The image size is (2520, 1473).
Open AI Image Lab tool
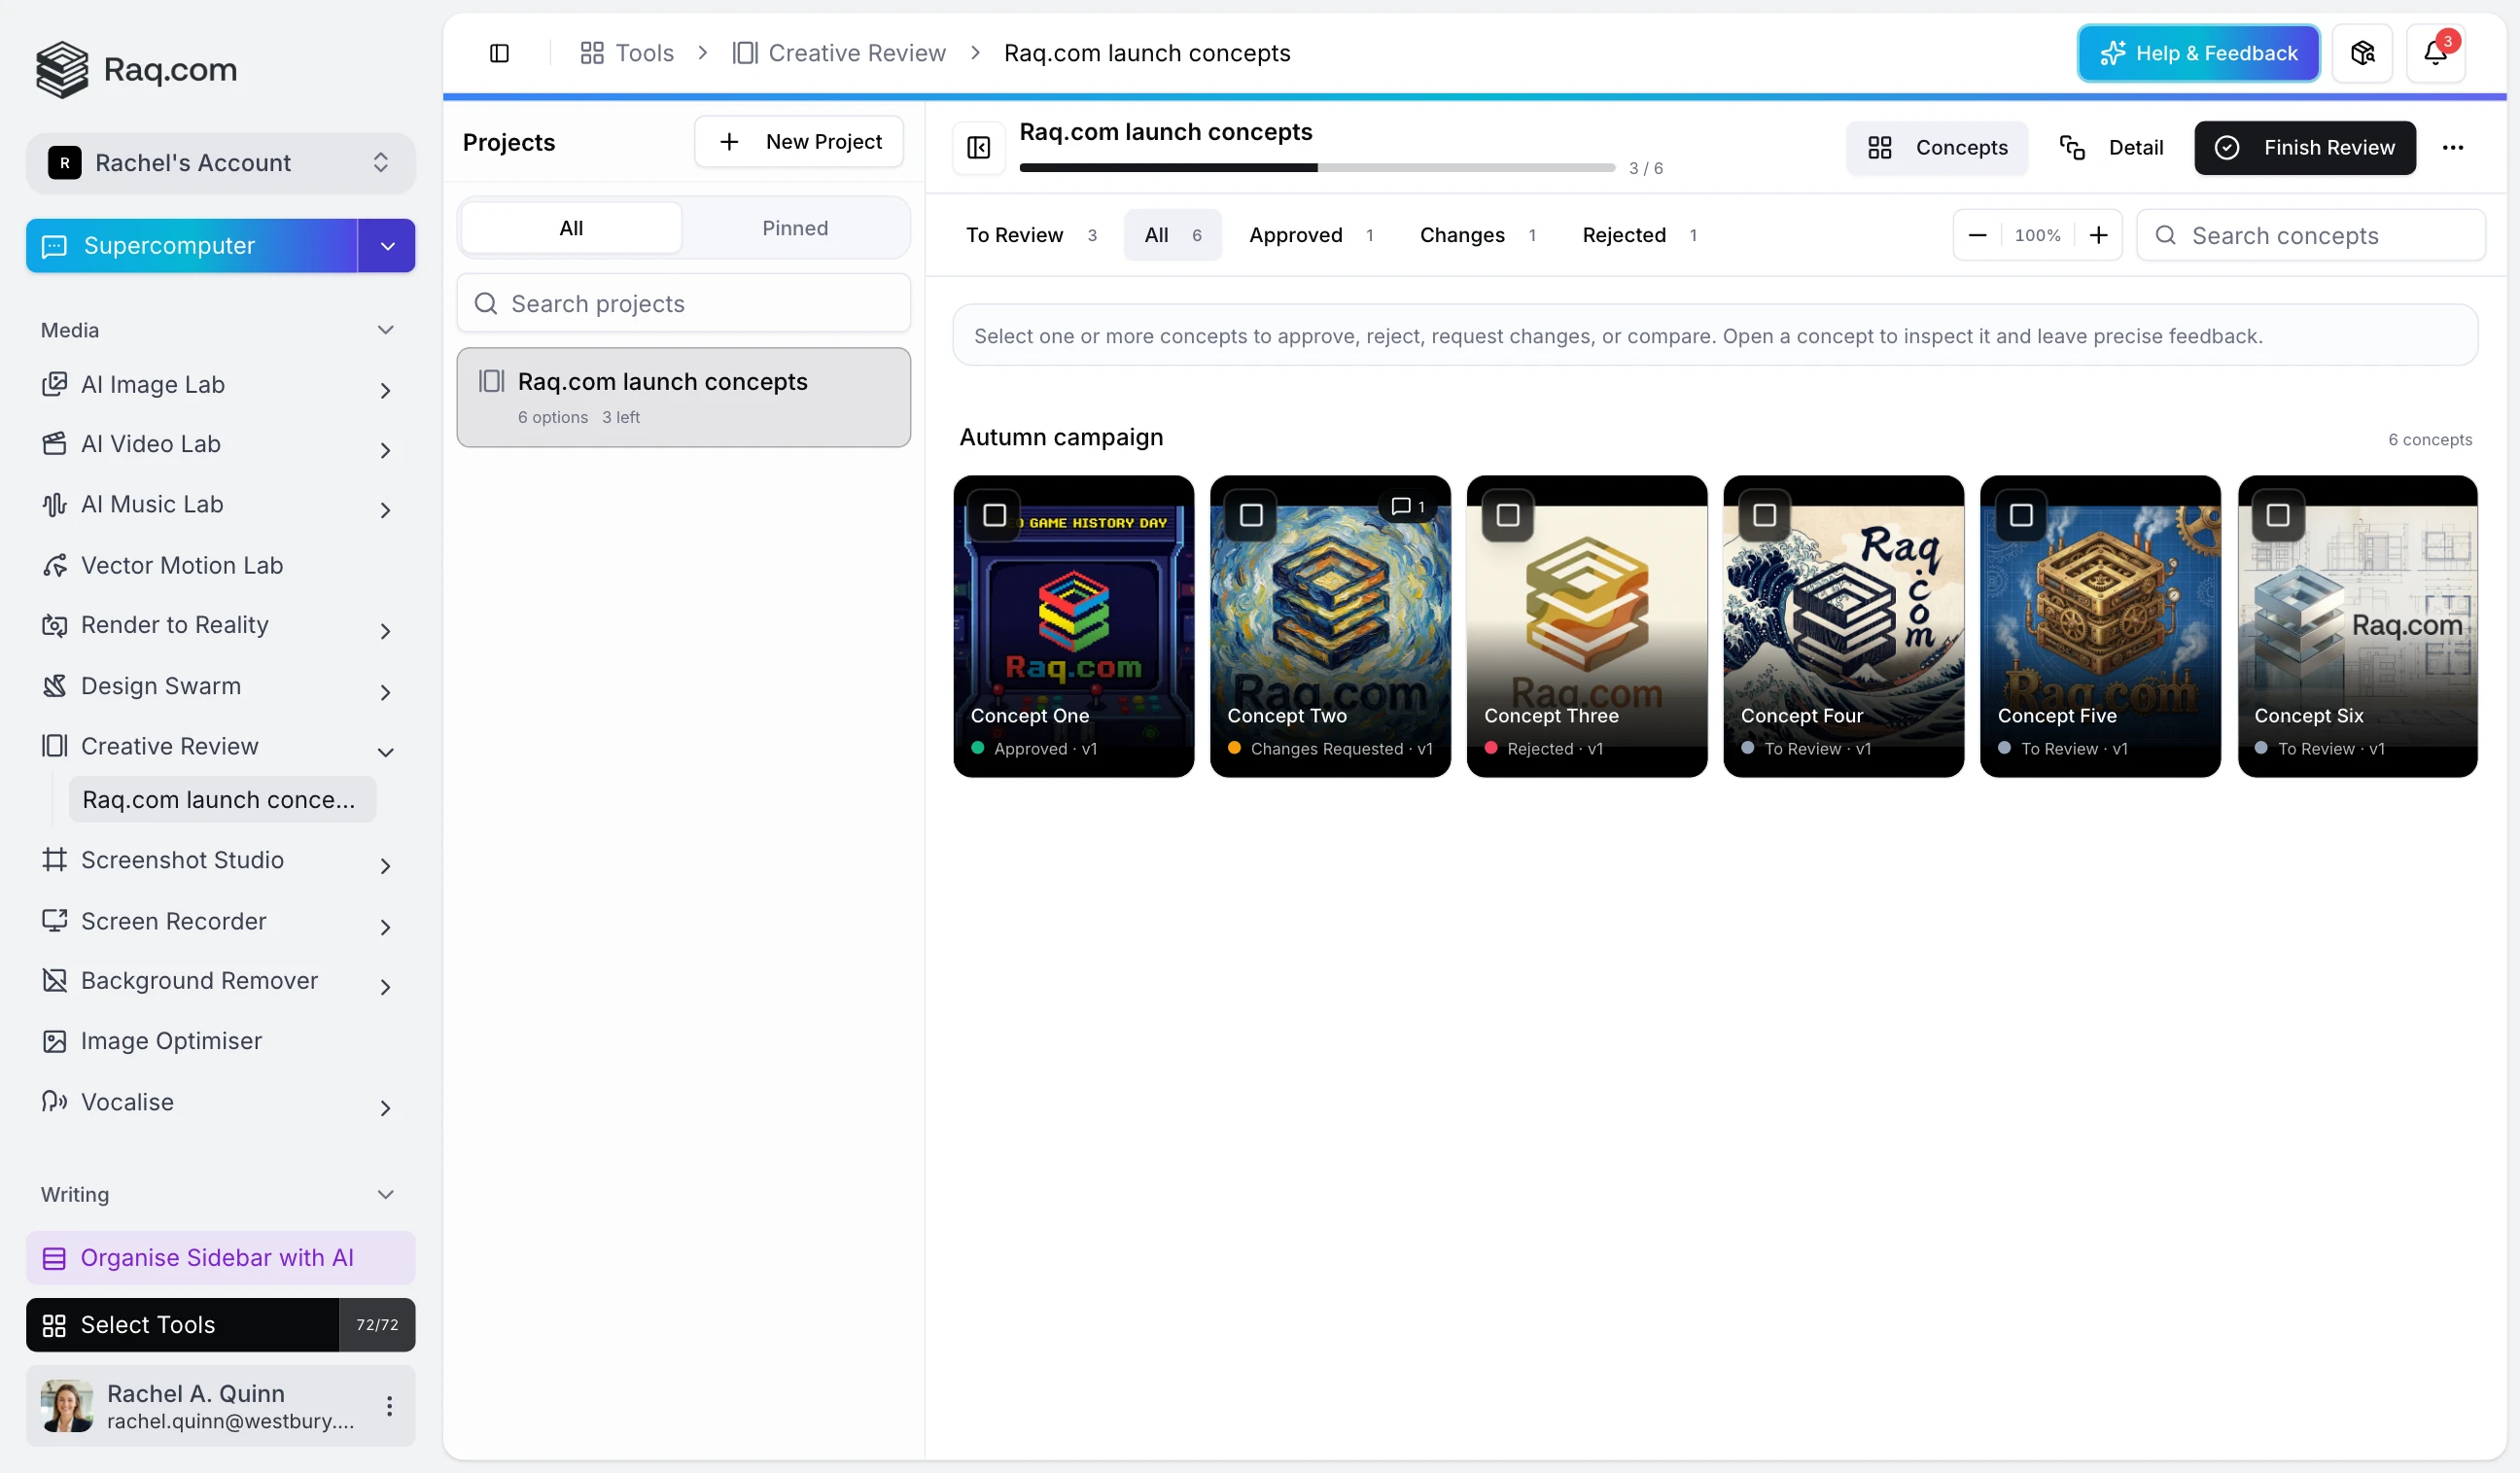tap(152, 385)
